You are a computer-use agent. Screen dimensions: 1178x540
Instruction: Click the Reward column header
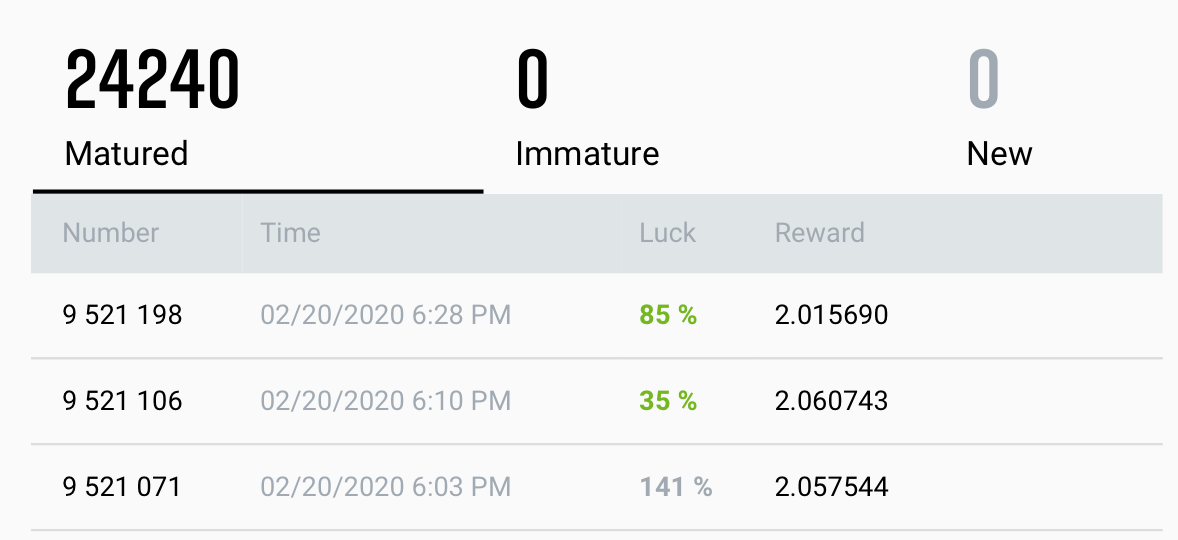coord(819,233)
